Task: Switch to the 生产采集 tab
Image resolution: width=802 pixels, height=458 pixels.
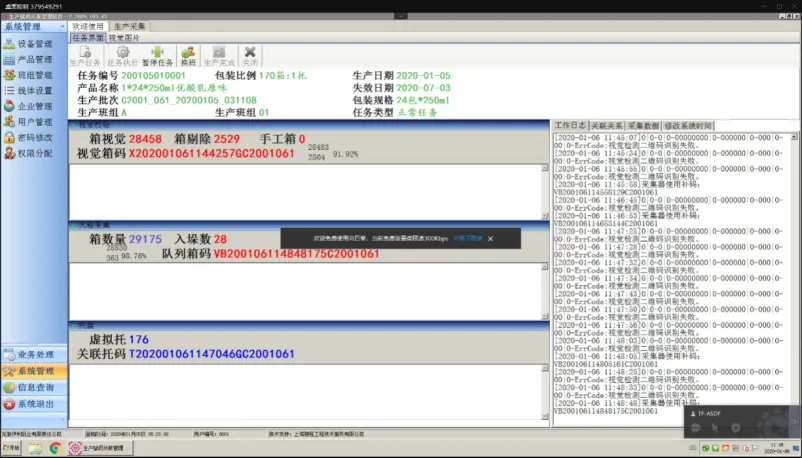Action: coord(129,26)
